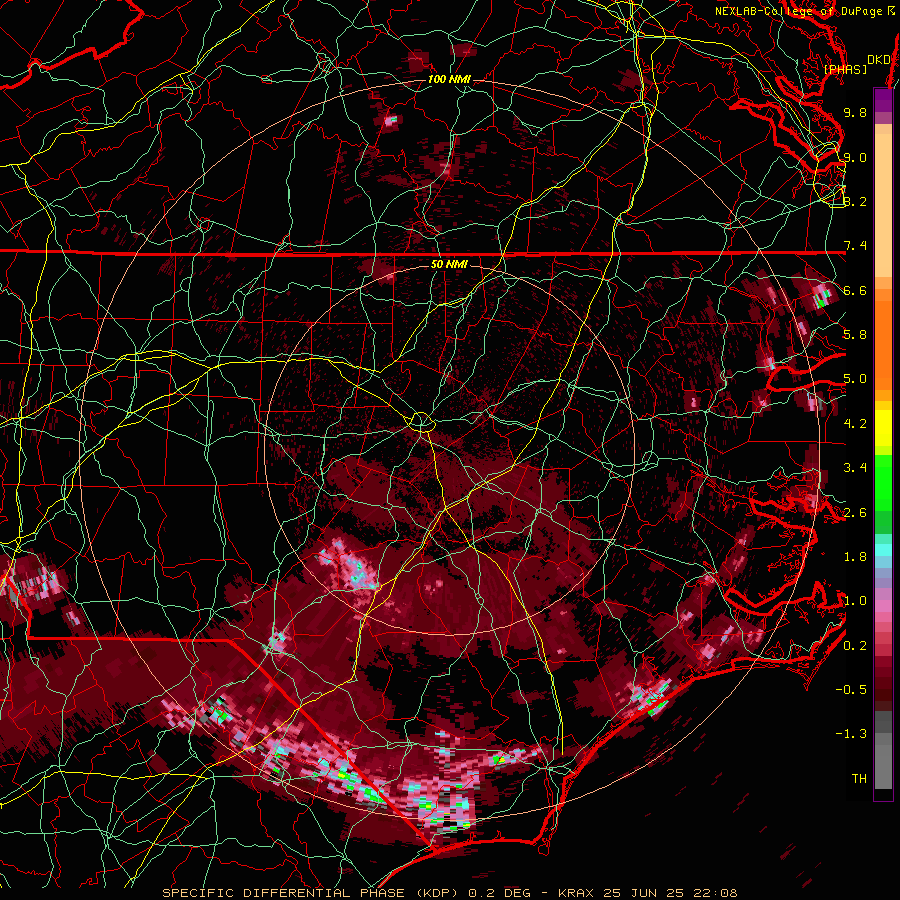
Task: Click the 1.8 legend value
Action: (x=855, y=557)
